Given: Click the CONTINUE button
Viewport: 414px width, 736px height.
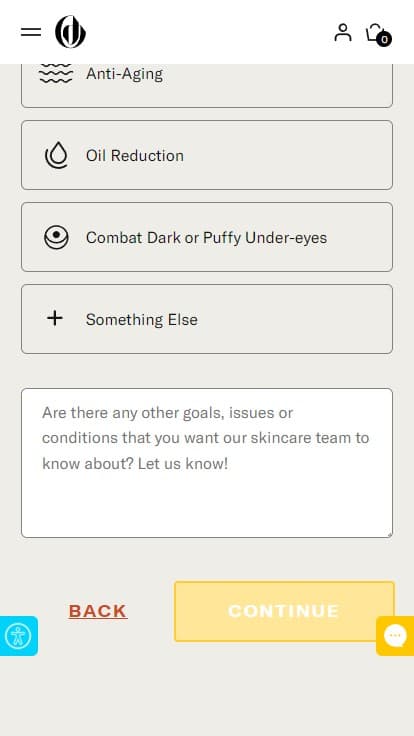Looking at the screenshot, I should [284, 611].
